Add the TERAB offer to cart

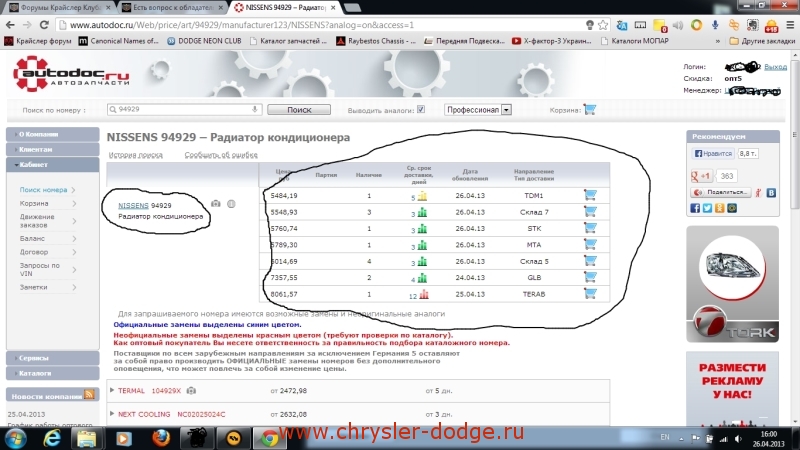pos(590,294)
